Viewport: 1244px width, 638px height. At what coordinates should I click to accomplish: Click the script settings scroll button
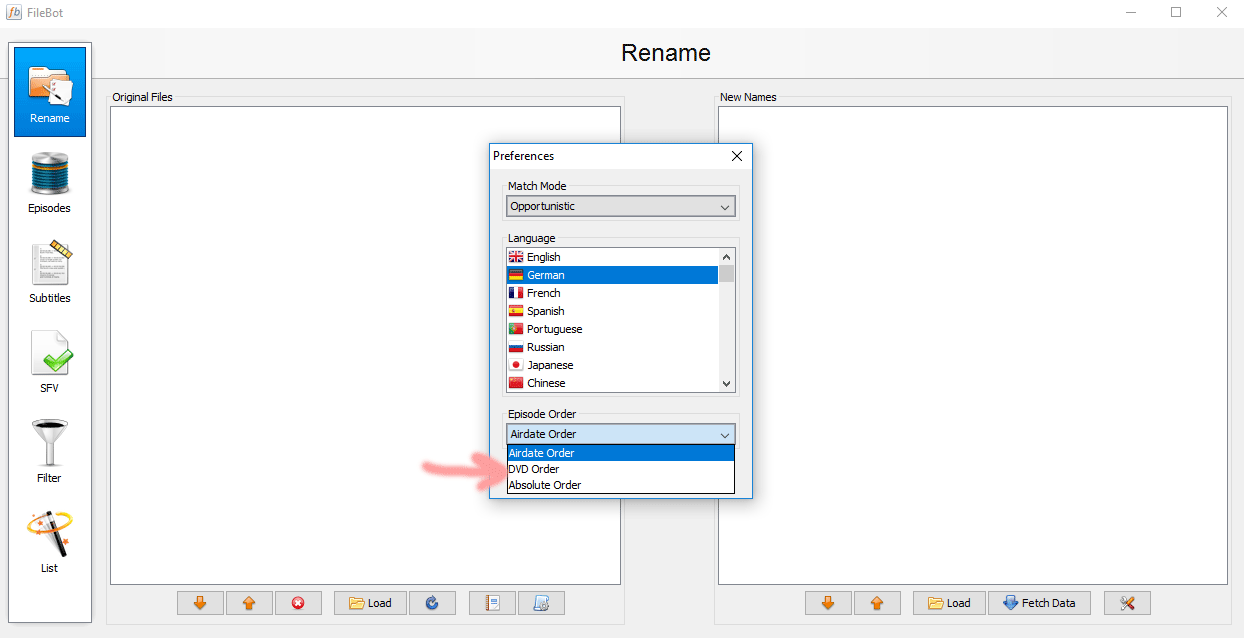[541, 603]
